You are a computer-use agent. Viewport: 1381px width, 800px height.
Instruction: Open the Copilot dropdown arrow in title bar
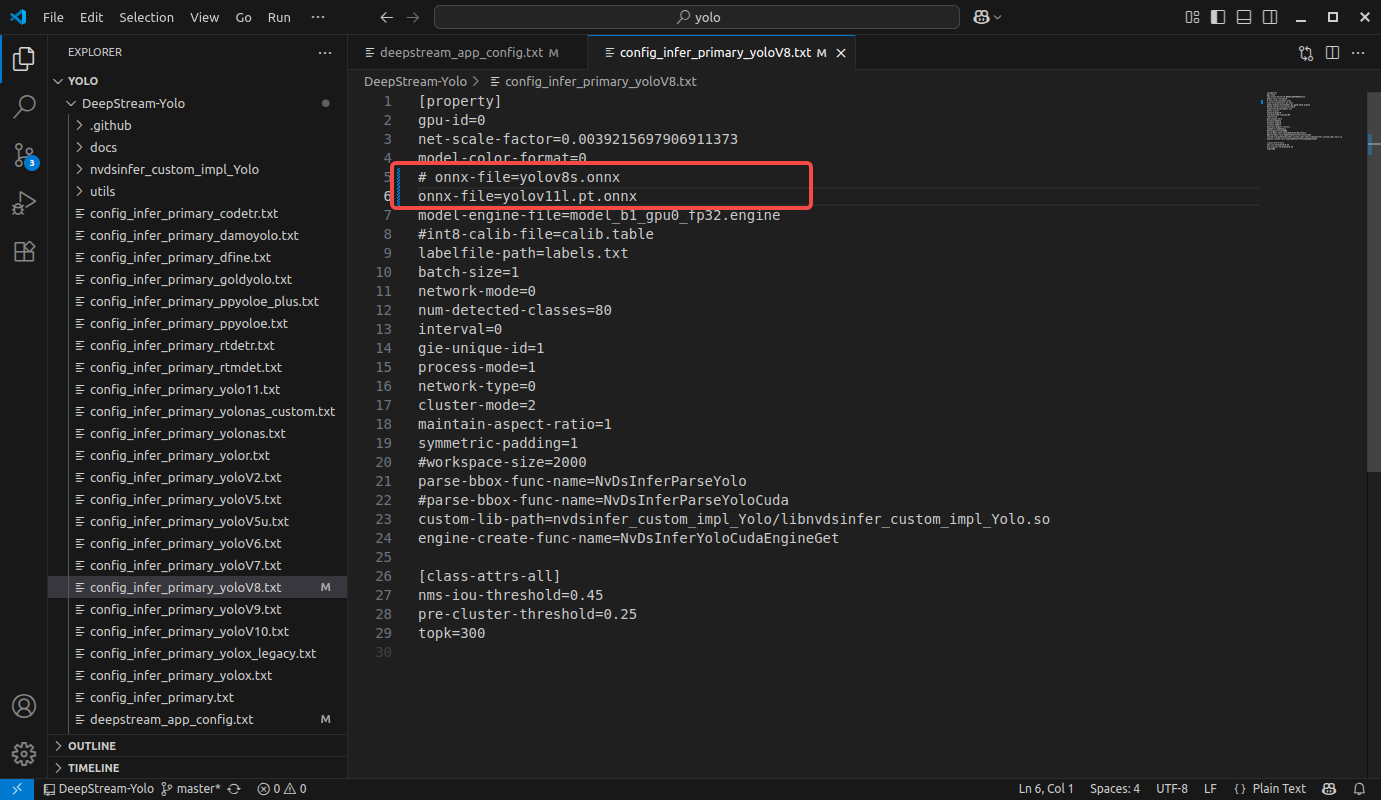(x=998, y=17)
